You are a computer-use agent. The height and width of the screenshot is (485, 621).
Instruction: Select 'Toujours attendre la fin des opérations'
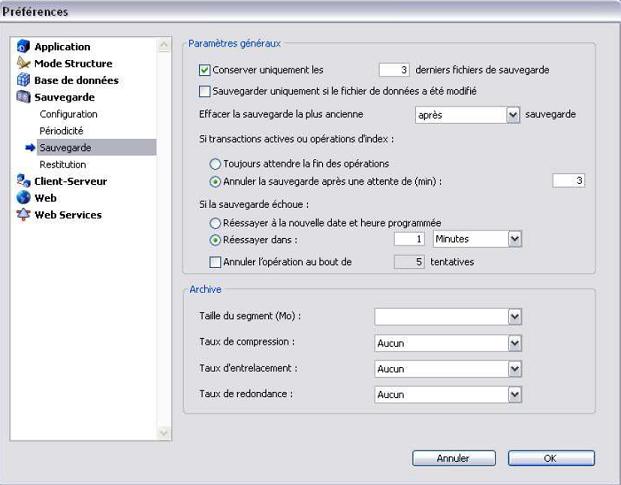(x=215, y=163)
